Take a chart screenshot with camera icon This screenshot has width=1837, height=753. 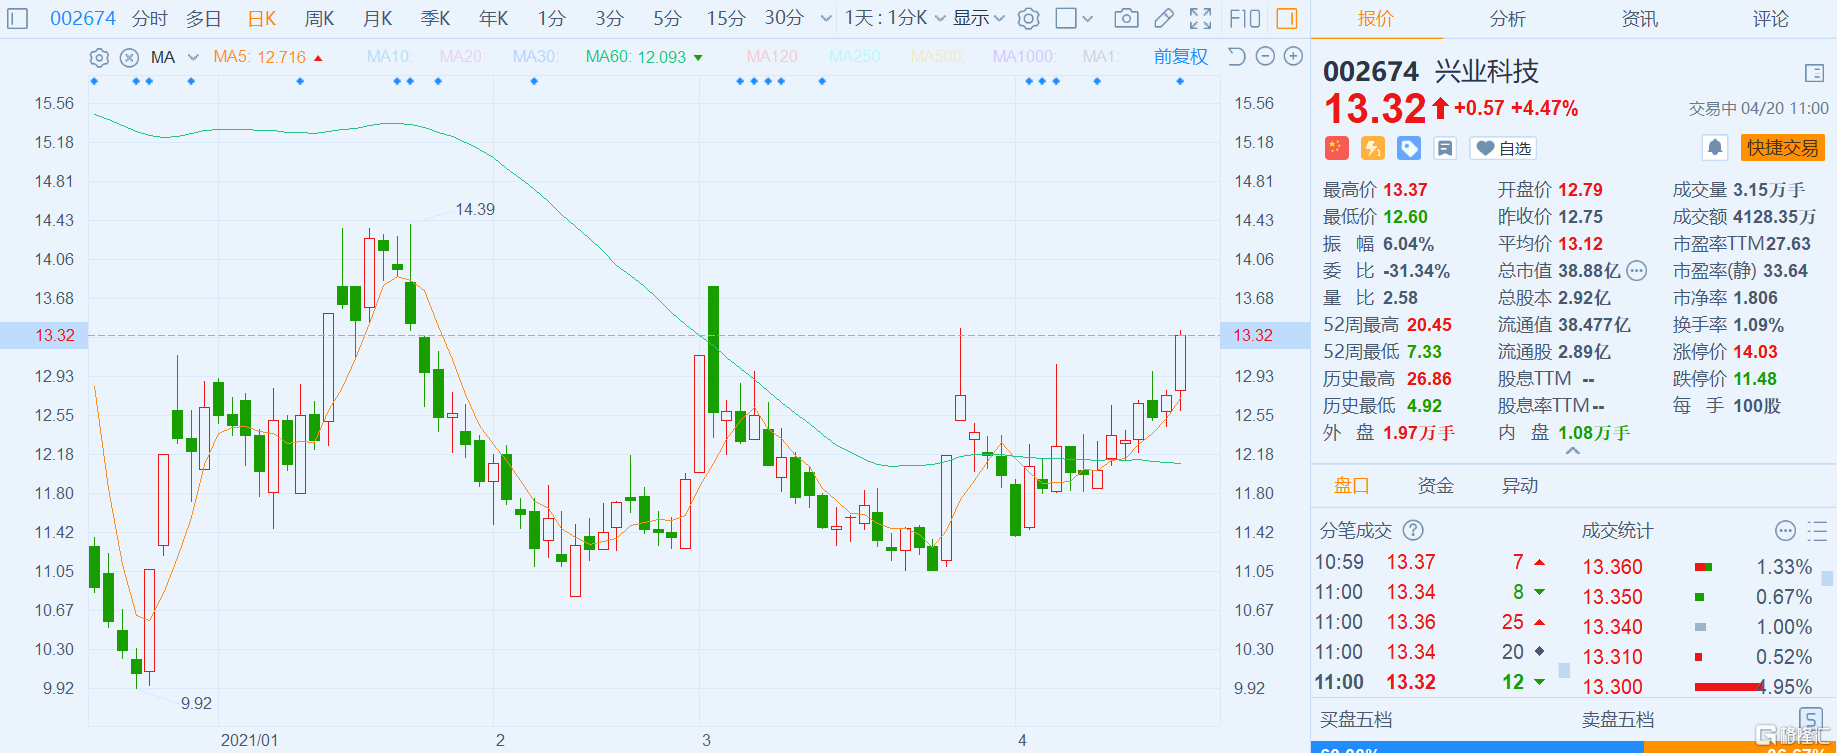1126,18
